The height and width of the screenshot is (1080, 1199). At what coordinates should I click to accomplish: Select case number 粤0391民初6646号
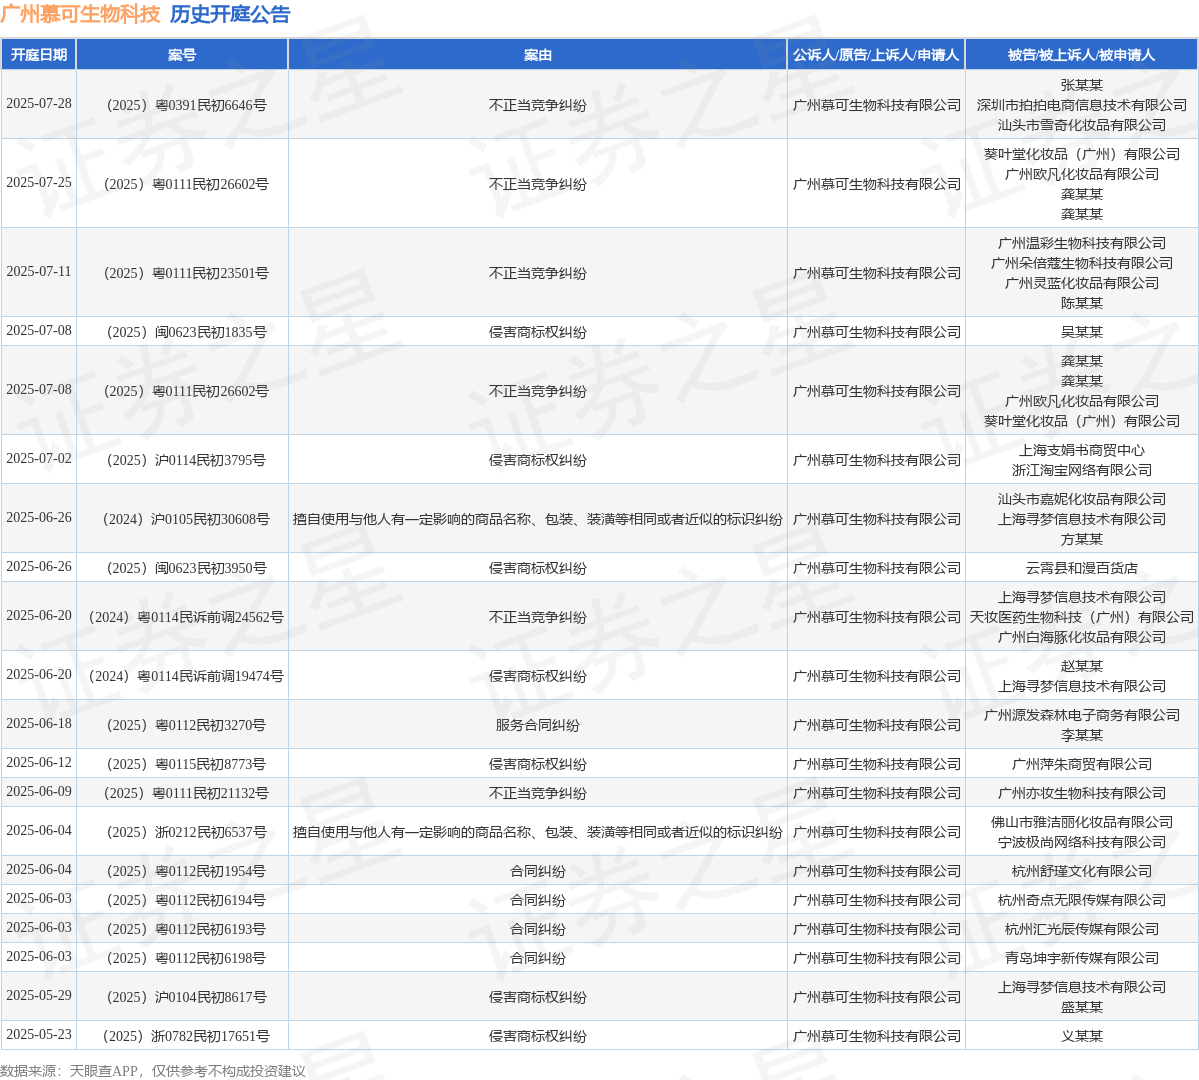(x=182, y=106)
